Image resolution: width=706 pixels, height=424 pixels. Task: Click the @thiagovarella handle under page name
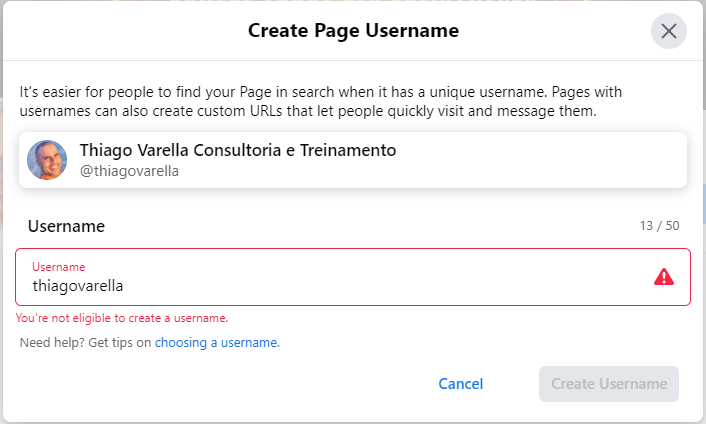[130, 171]
